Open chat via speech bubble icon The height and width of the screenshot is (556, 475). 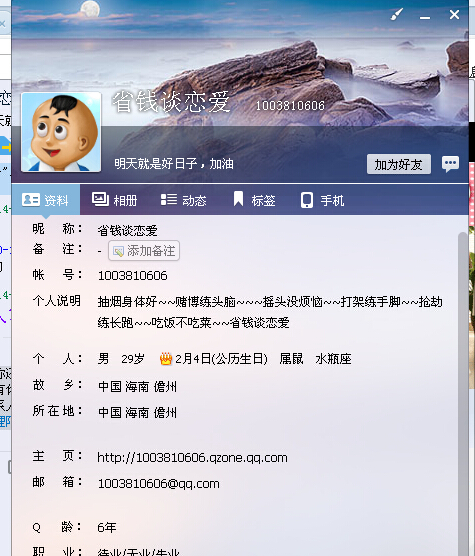[x=451, y=164]
